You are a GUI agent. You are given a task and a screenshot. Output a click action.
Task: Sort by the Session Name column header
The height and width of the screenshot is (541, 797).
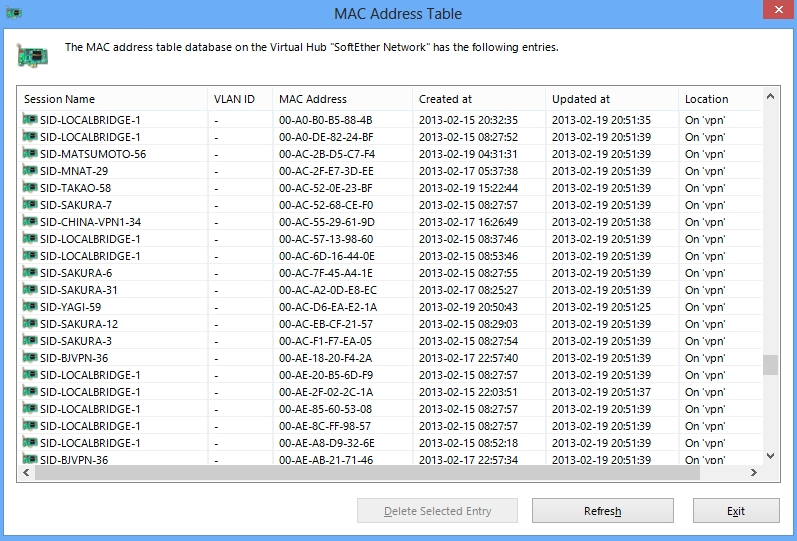point(112,99)
